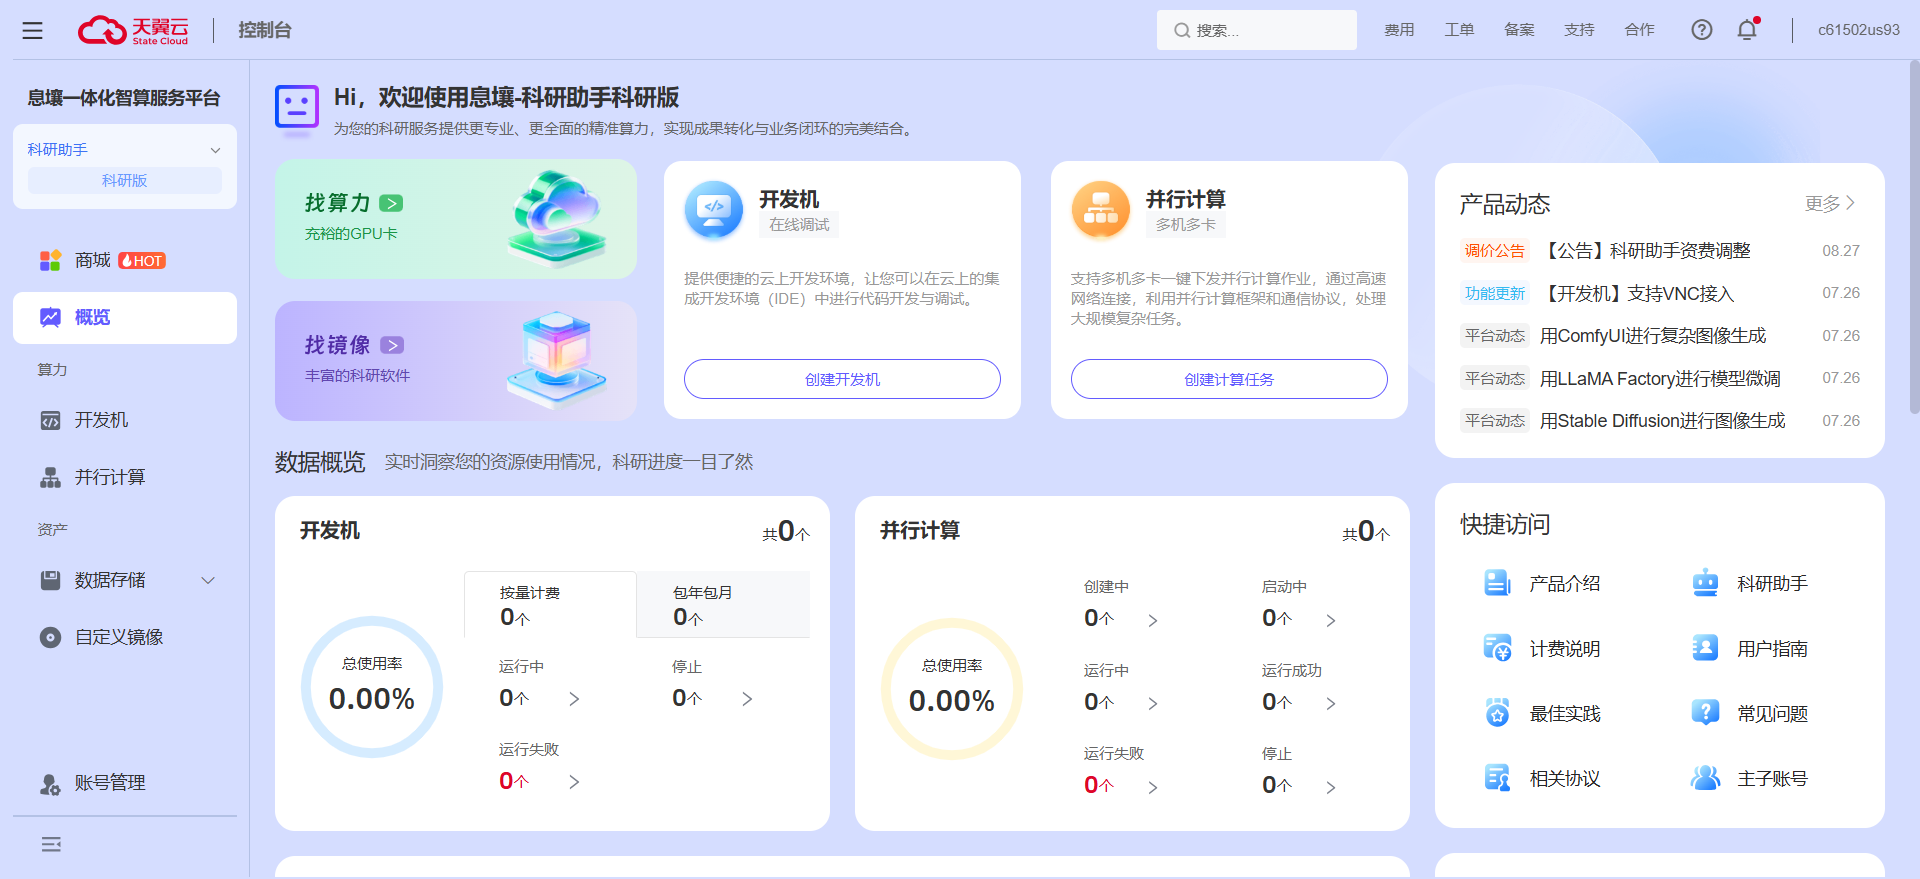Click the 主子账号 users icon
Viewport: 1920px width, 879px height.
click(1705, 778)
